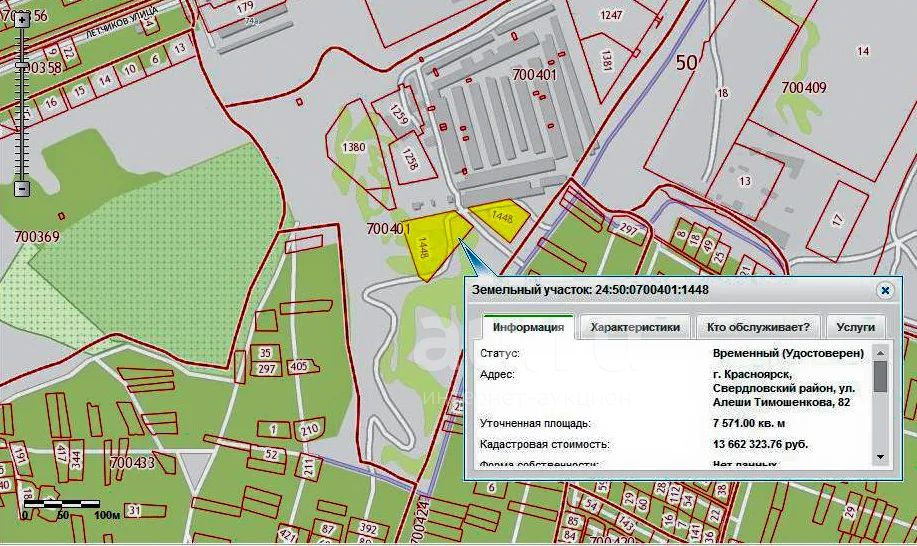917x546 pixels.
Task: Click parcel 1259 on the map
Action: 400,117
